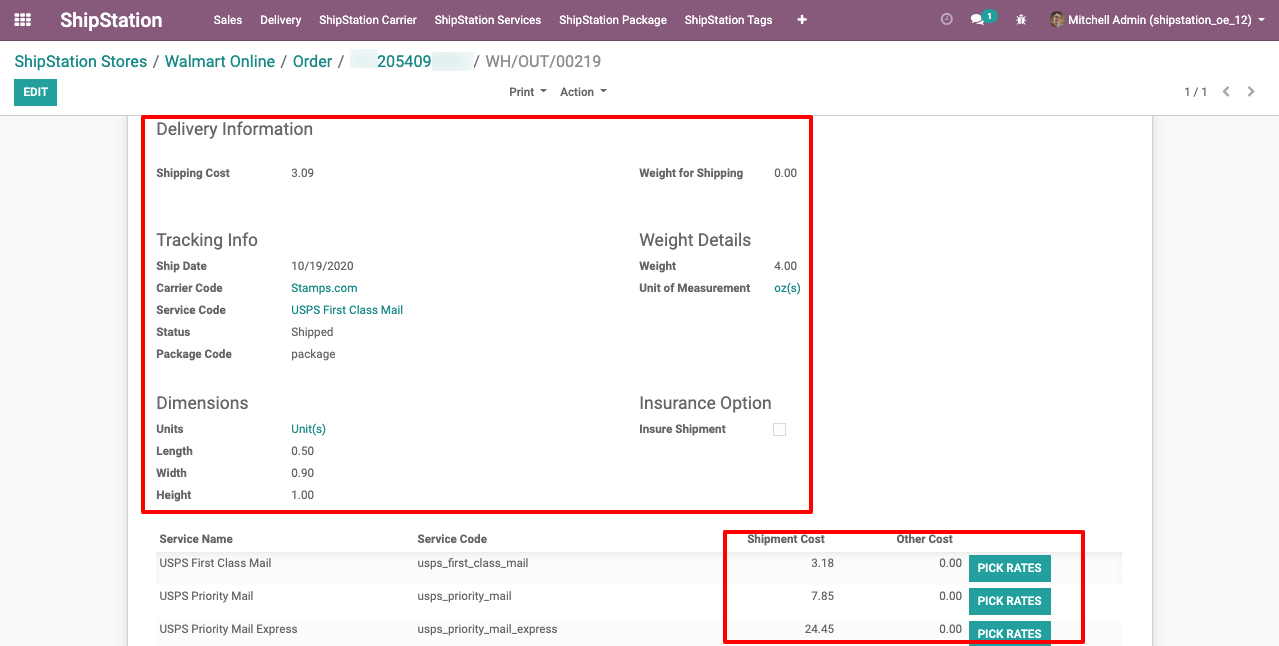Click length value 0.50
Screen dimensions: 1279x646
tap(302, 451)
